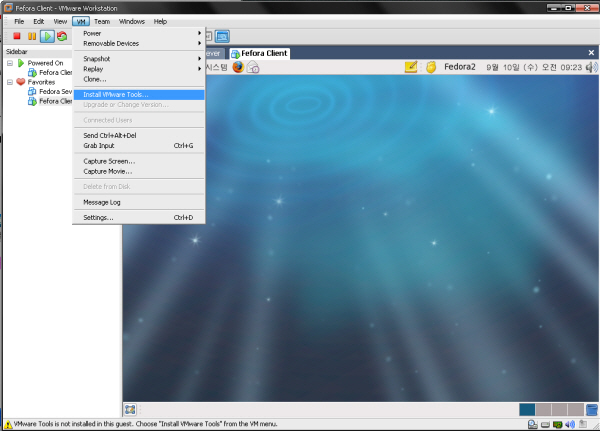Click the date and time clock in guest panel

(534, 67)
